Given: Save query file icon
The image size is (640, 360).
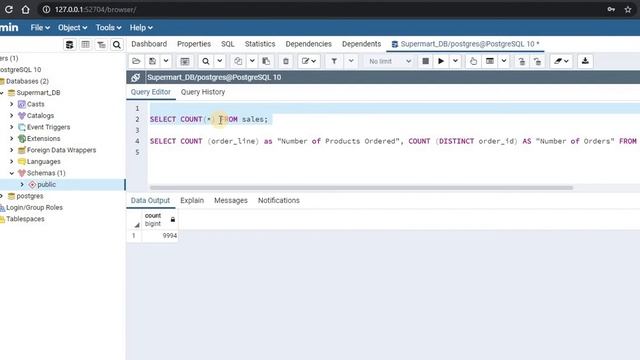Looking at the screenshot, I should click(152, 61).
